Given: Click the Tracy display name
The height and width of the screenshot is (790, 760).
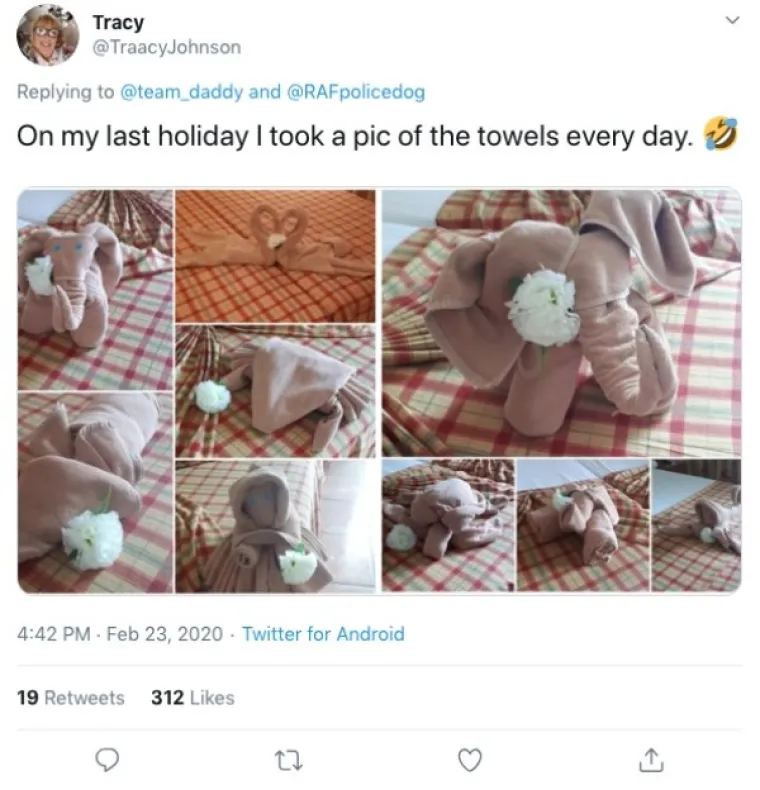Looking at the screenshot, I should (x=118, y=22).
